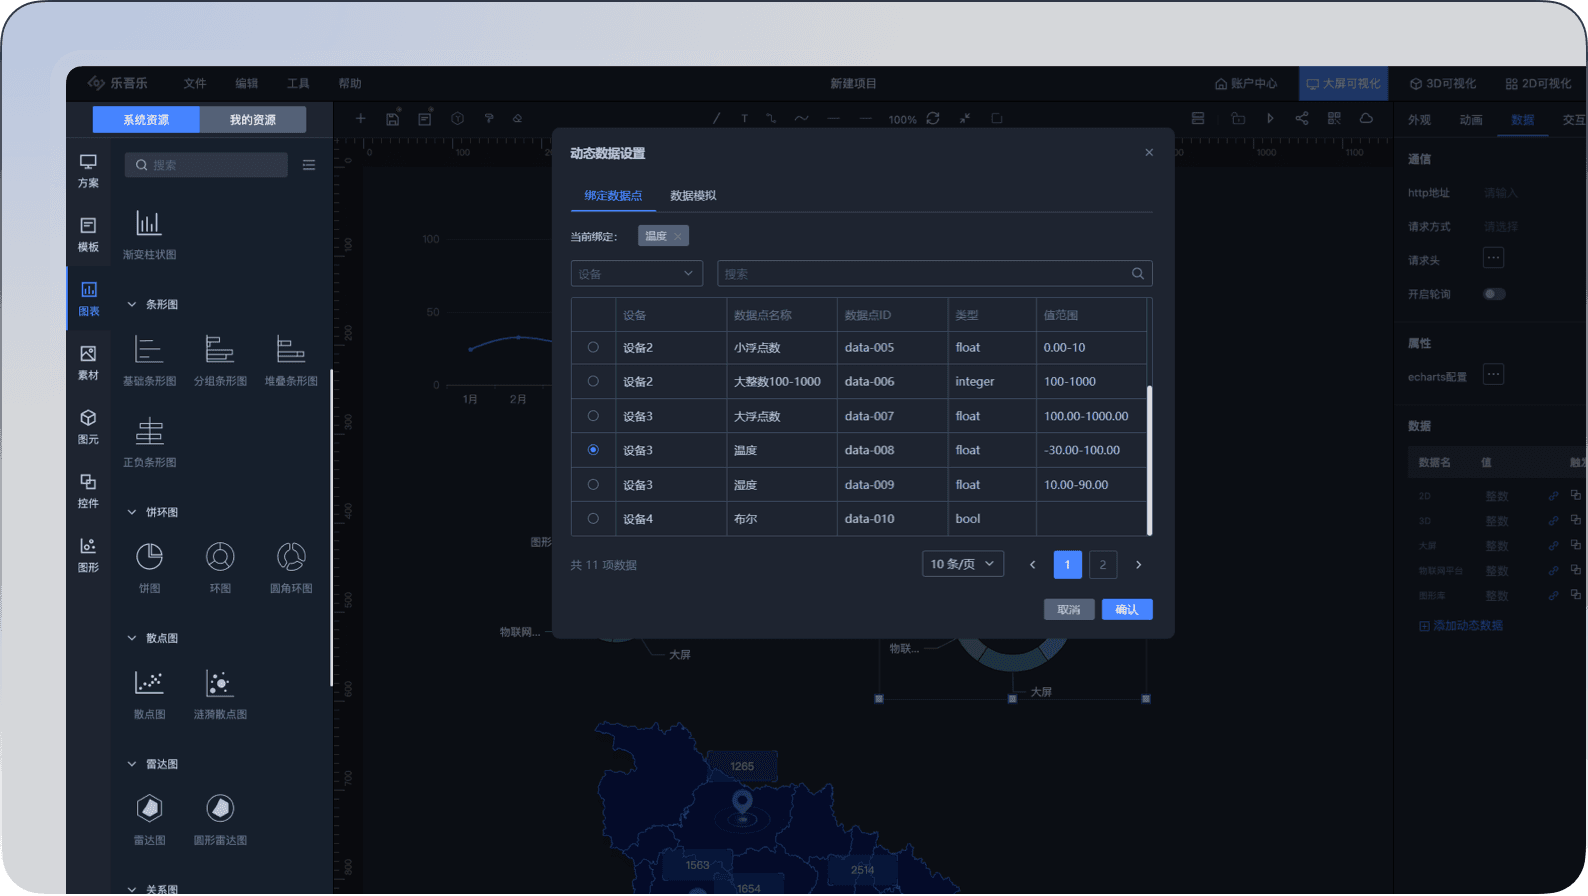This screenshot has width=1588, height=896.
Task: Open the 10 条/页 page size dropdown
Action: tap(962, 564)
